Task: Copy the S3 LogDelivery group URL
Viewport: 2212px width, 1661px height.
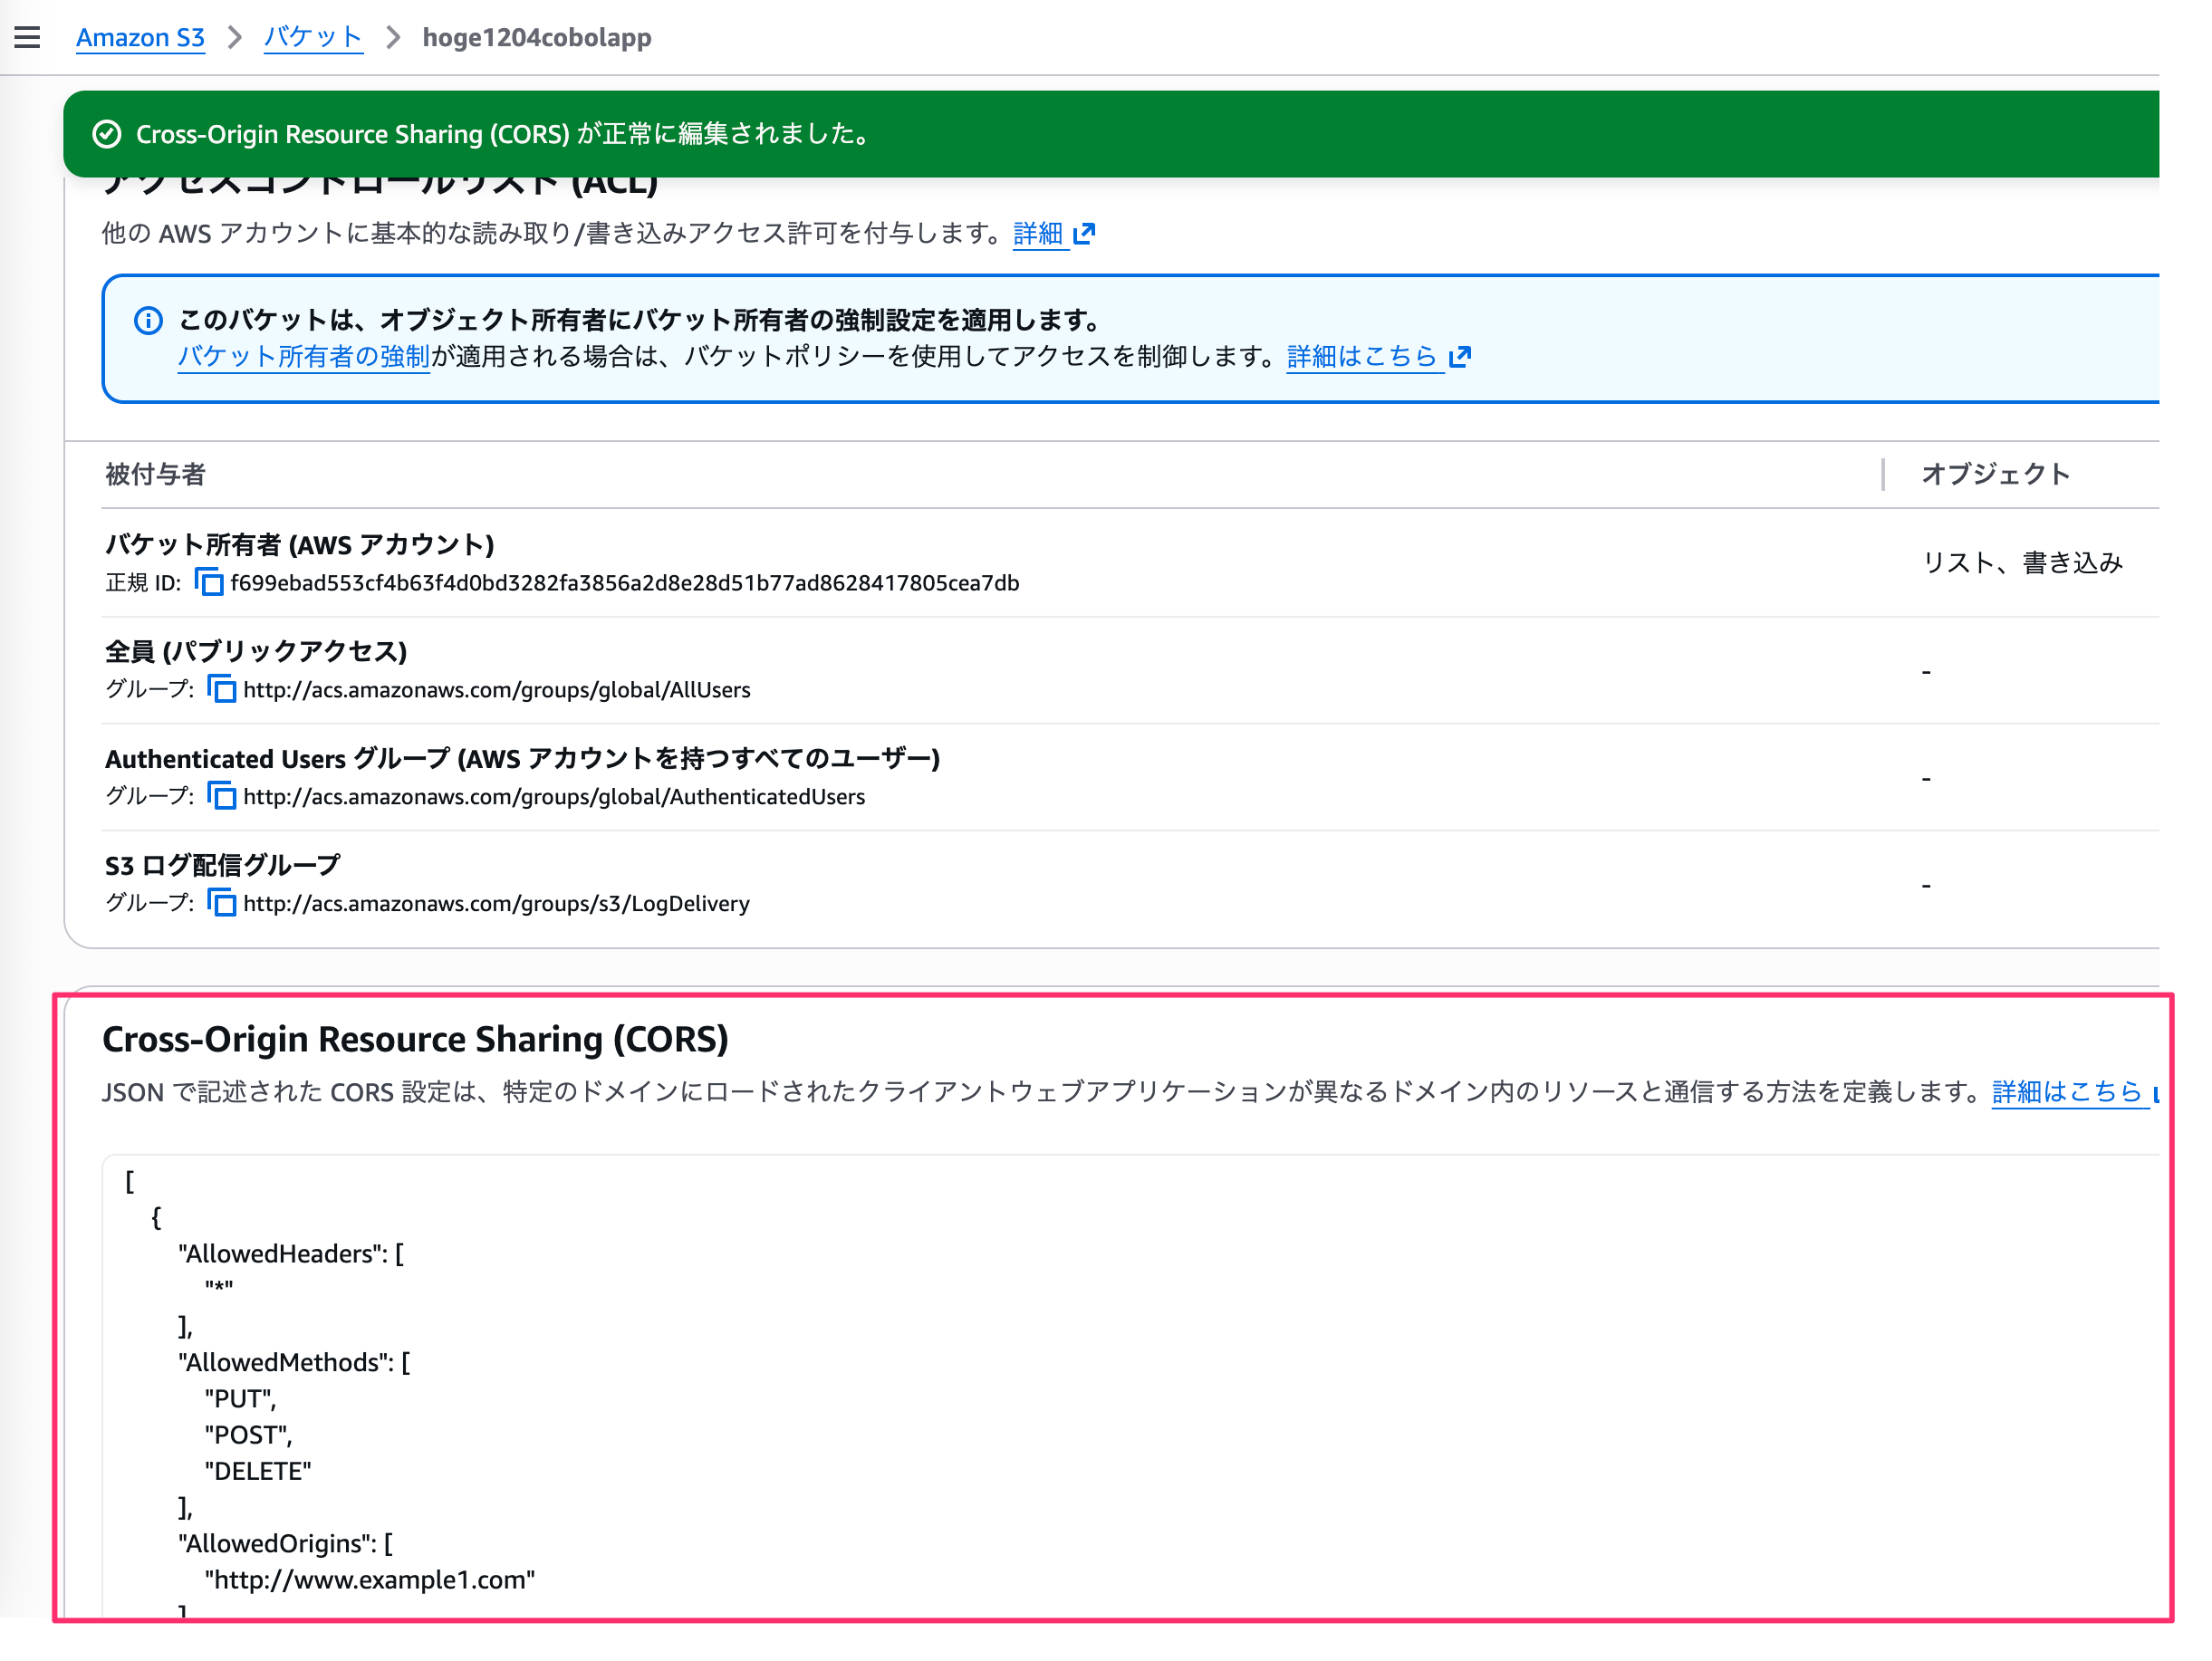Action: click(221, 903)
